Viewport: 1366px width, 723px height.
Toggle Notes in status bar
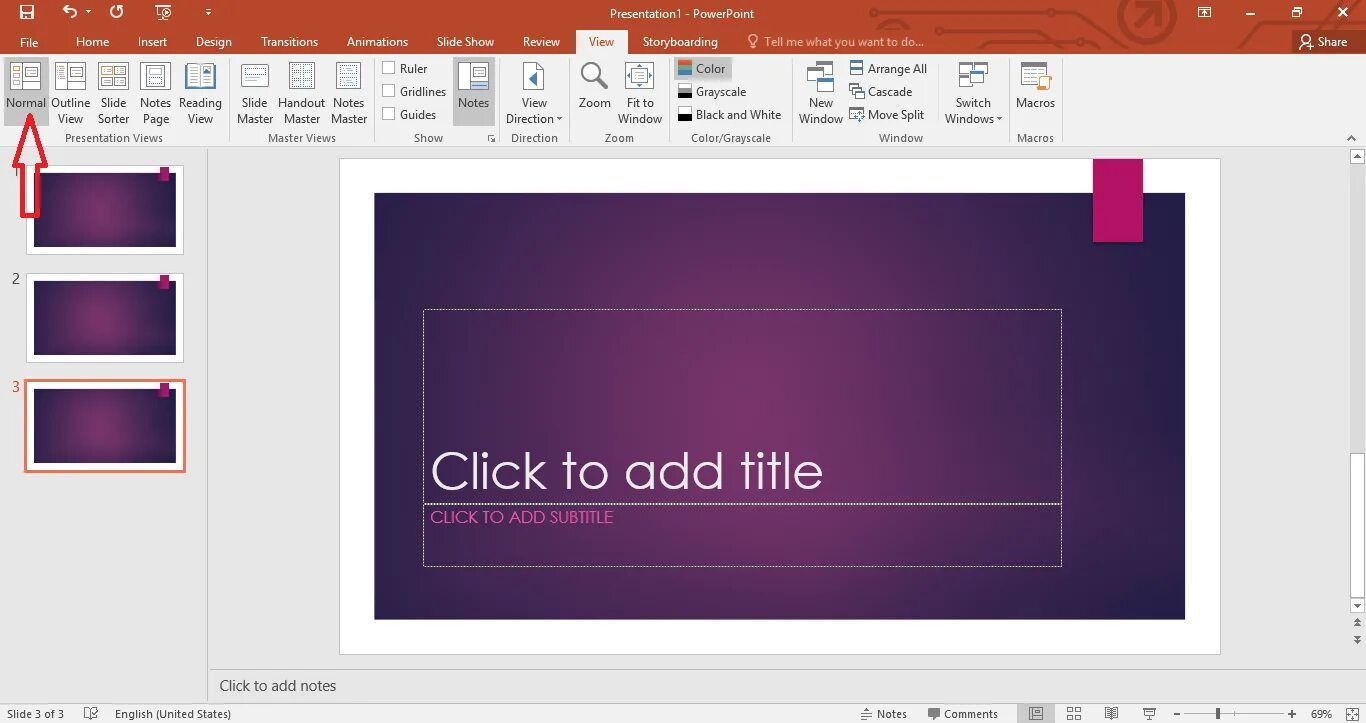tap(883, 714)
